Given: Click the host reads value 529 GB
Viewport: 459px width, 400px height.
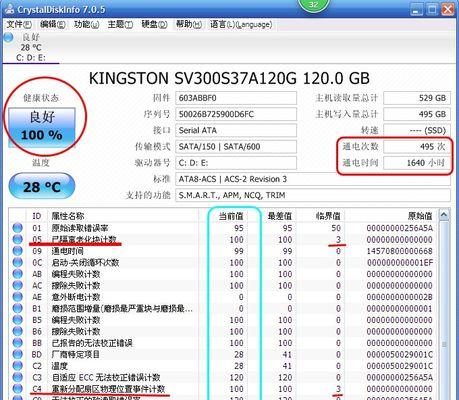Looking at the screenshot, I should pos(417,98).
